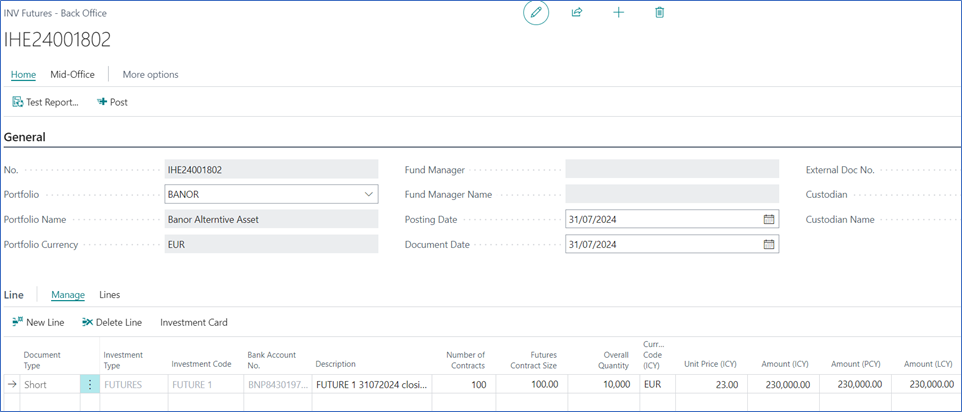Post the futures document
962x412 pixels.
click(x=112, y=102)
